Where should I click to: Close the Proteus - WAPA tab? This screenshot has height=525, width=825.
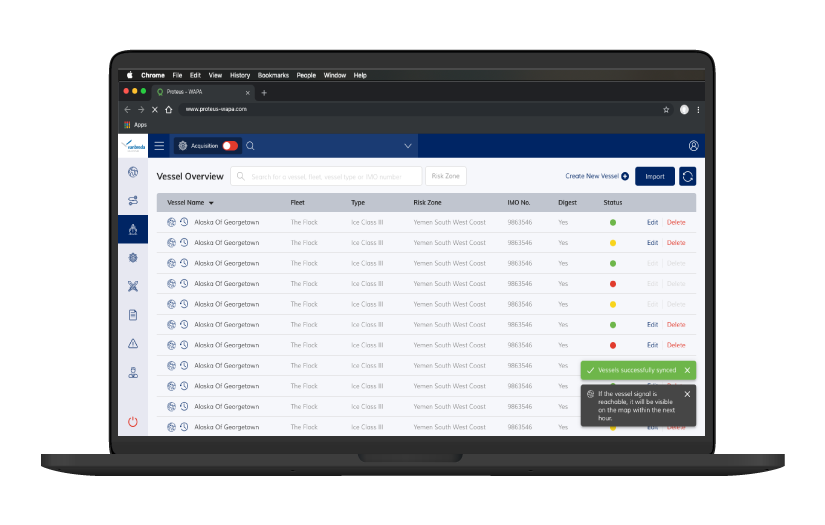tap(247, 93)
